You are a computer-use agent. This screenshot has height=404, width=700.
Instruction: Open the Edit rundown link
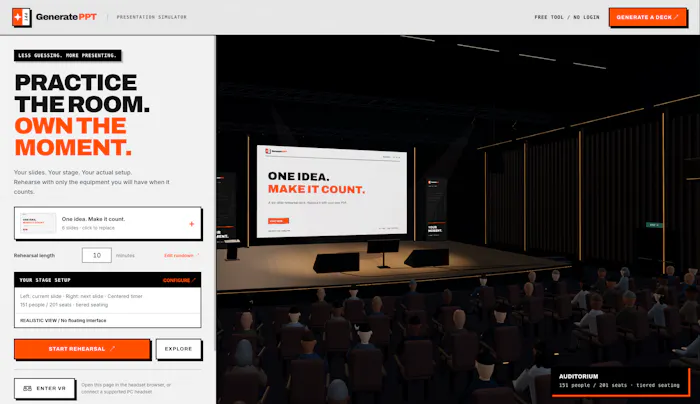tap(181, 256)
